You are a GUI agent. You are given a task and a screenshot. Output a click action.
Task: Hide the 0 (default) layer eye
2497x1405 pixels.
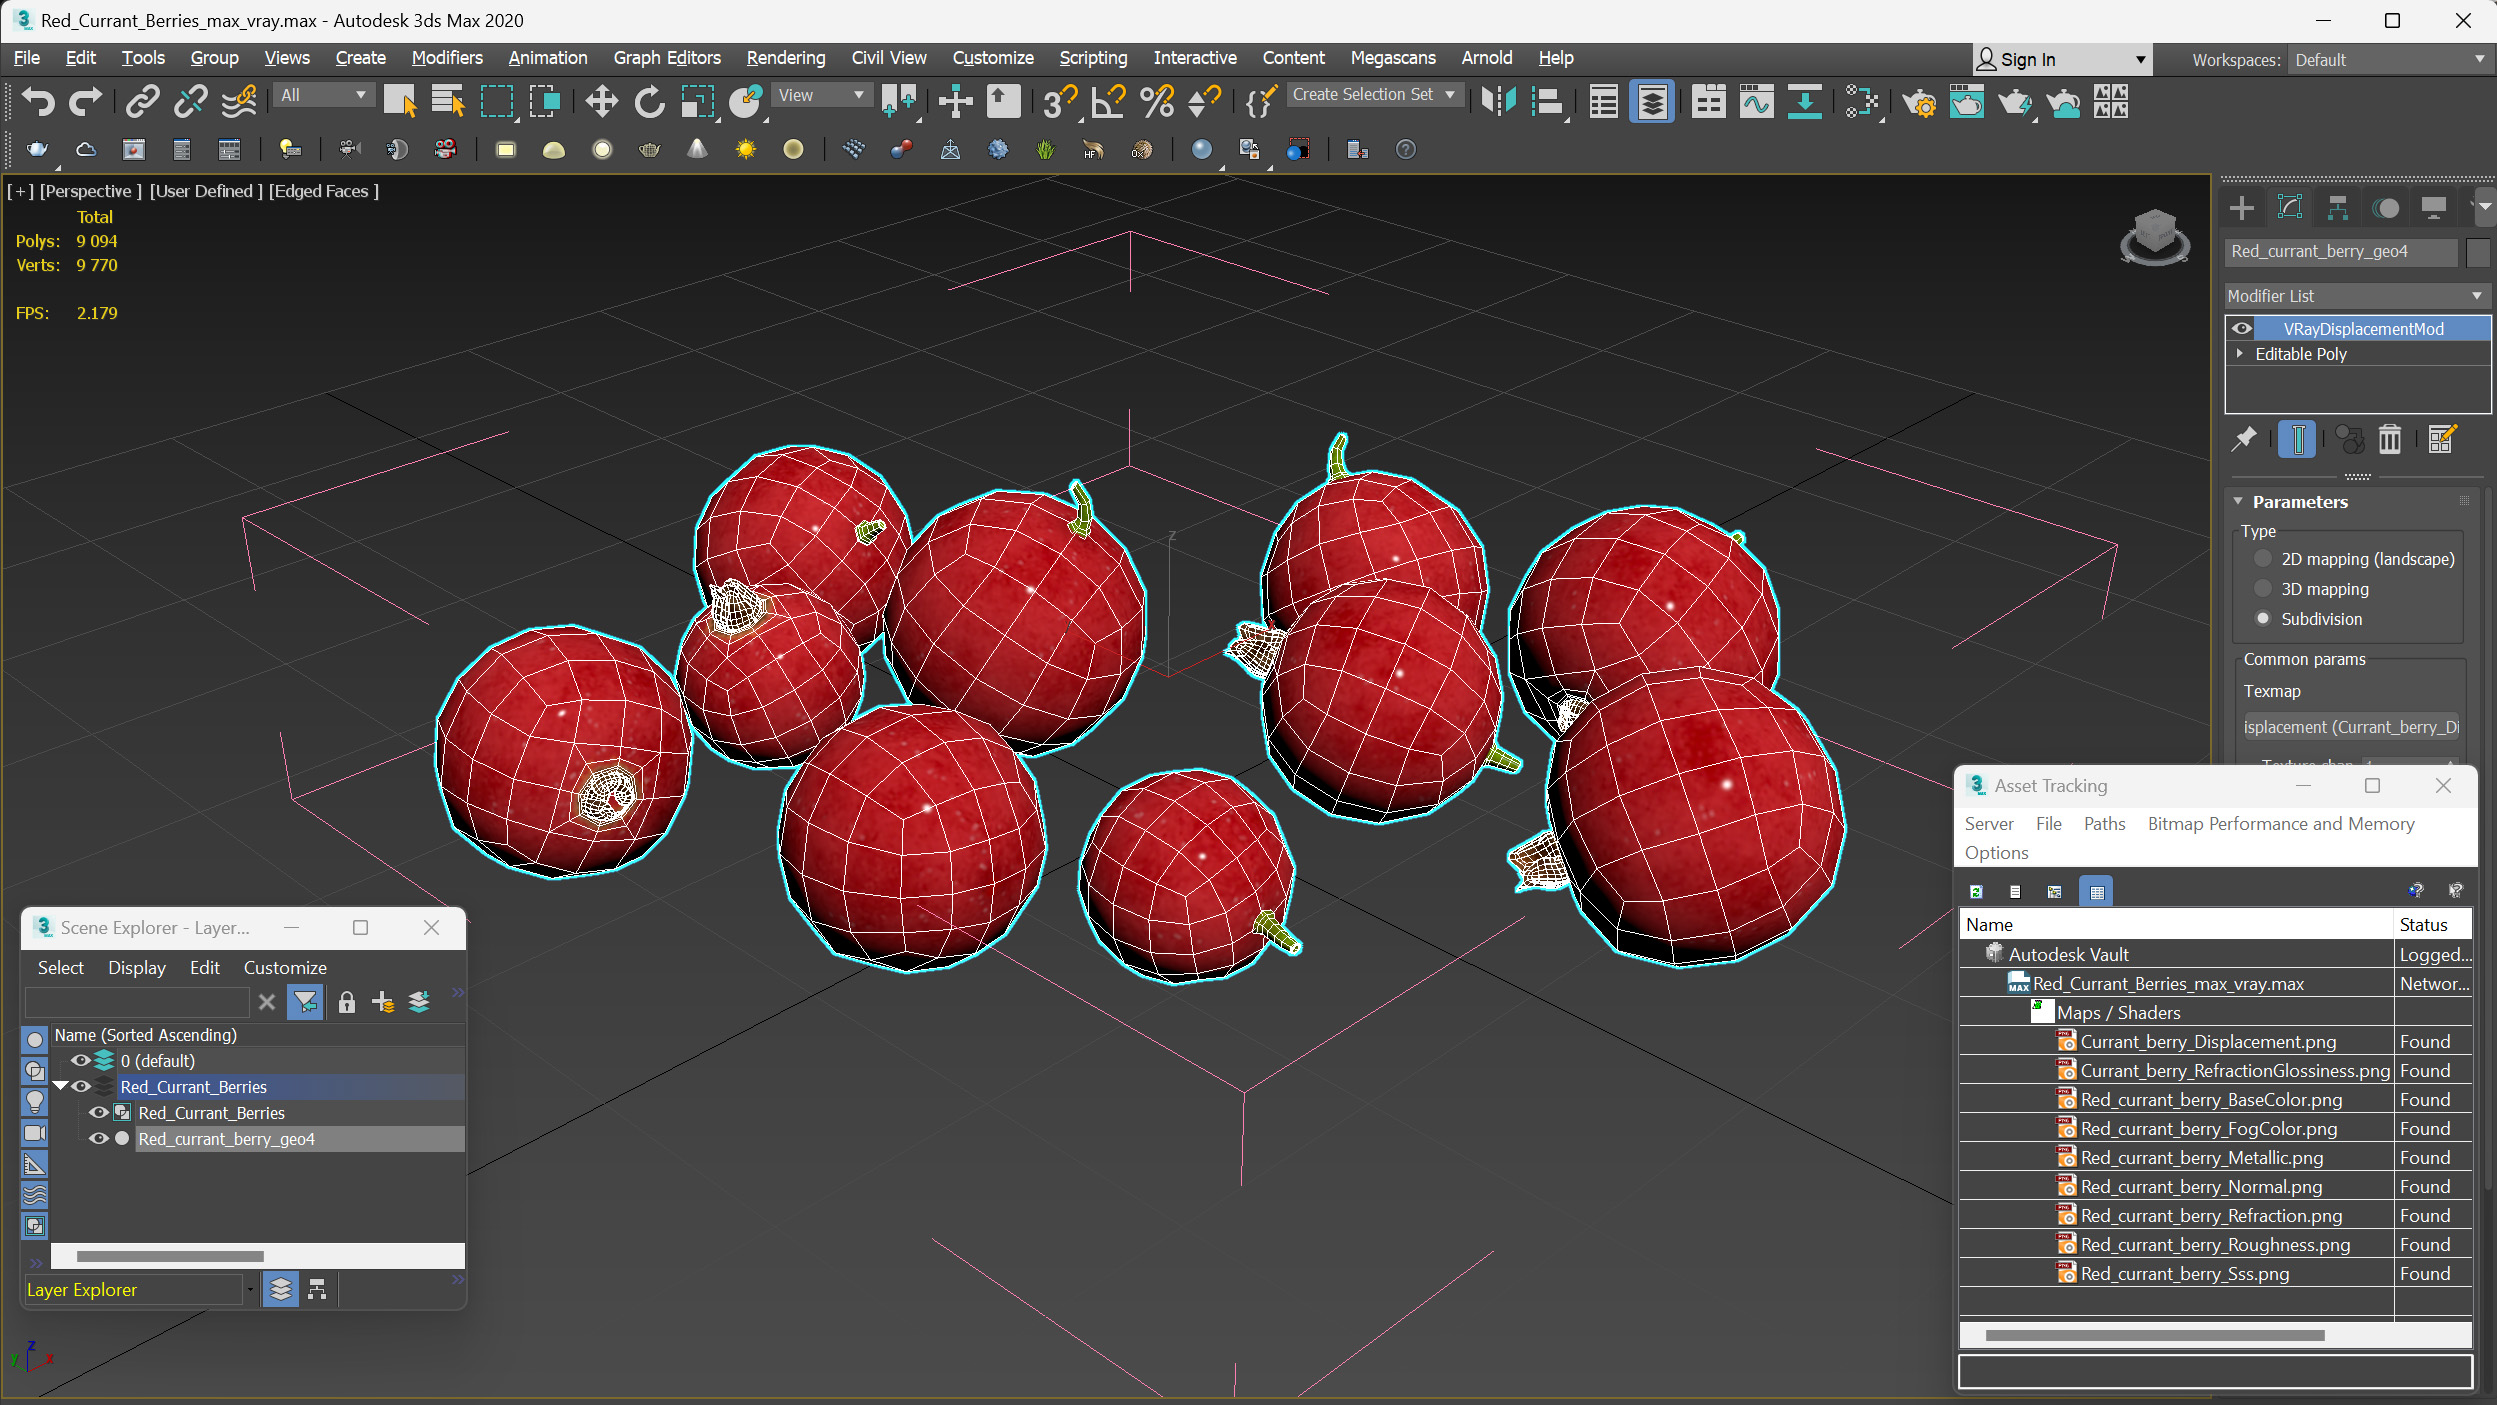pyautogui.click(x=80, y=1060)
